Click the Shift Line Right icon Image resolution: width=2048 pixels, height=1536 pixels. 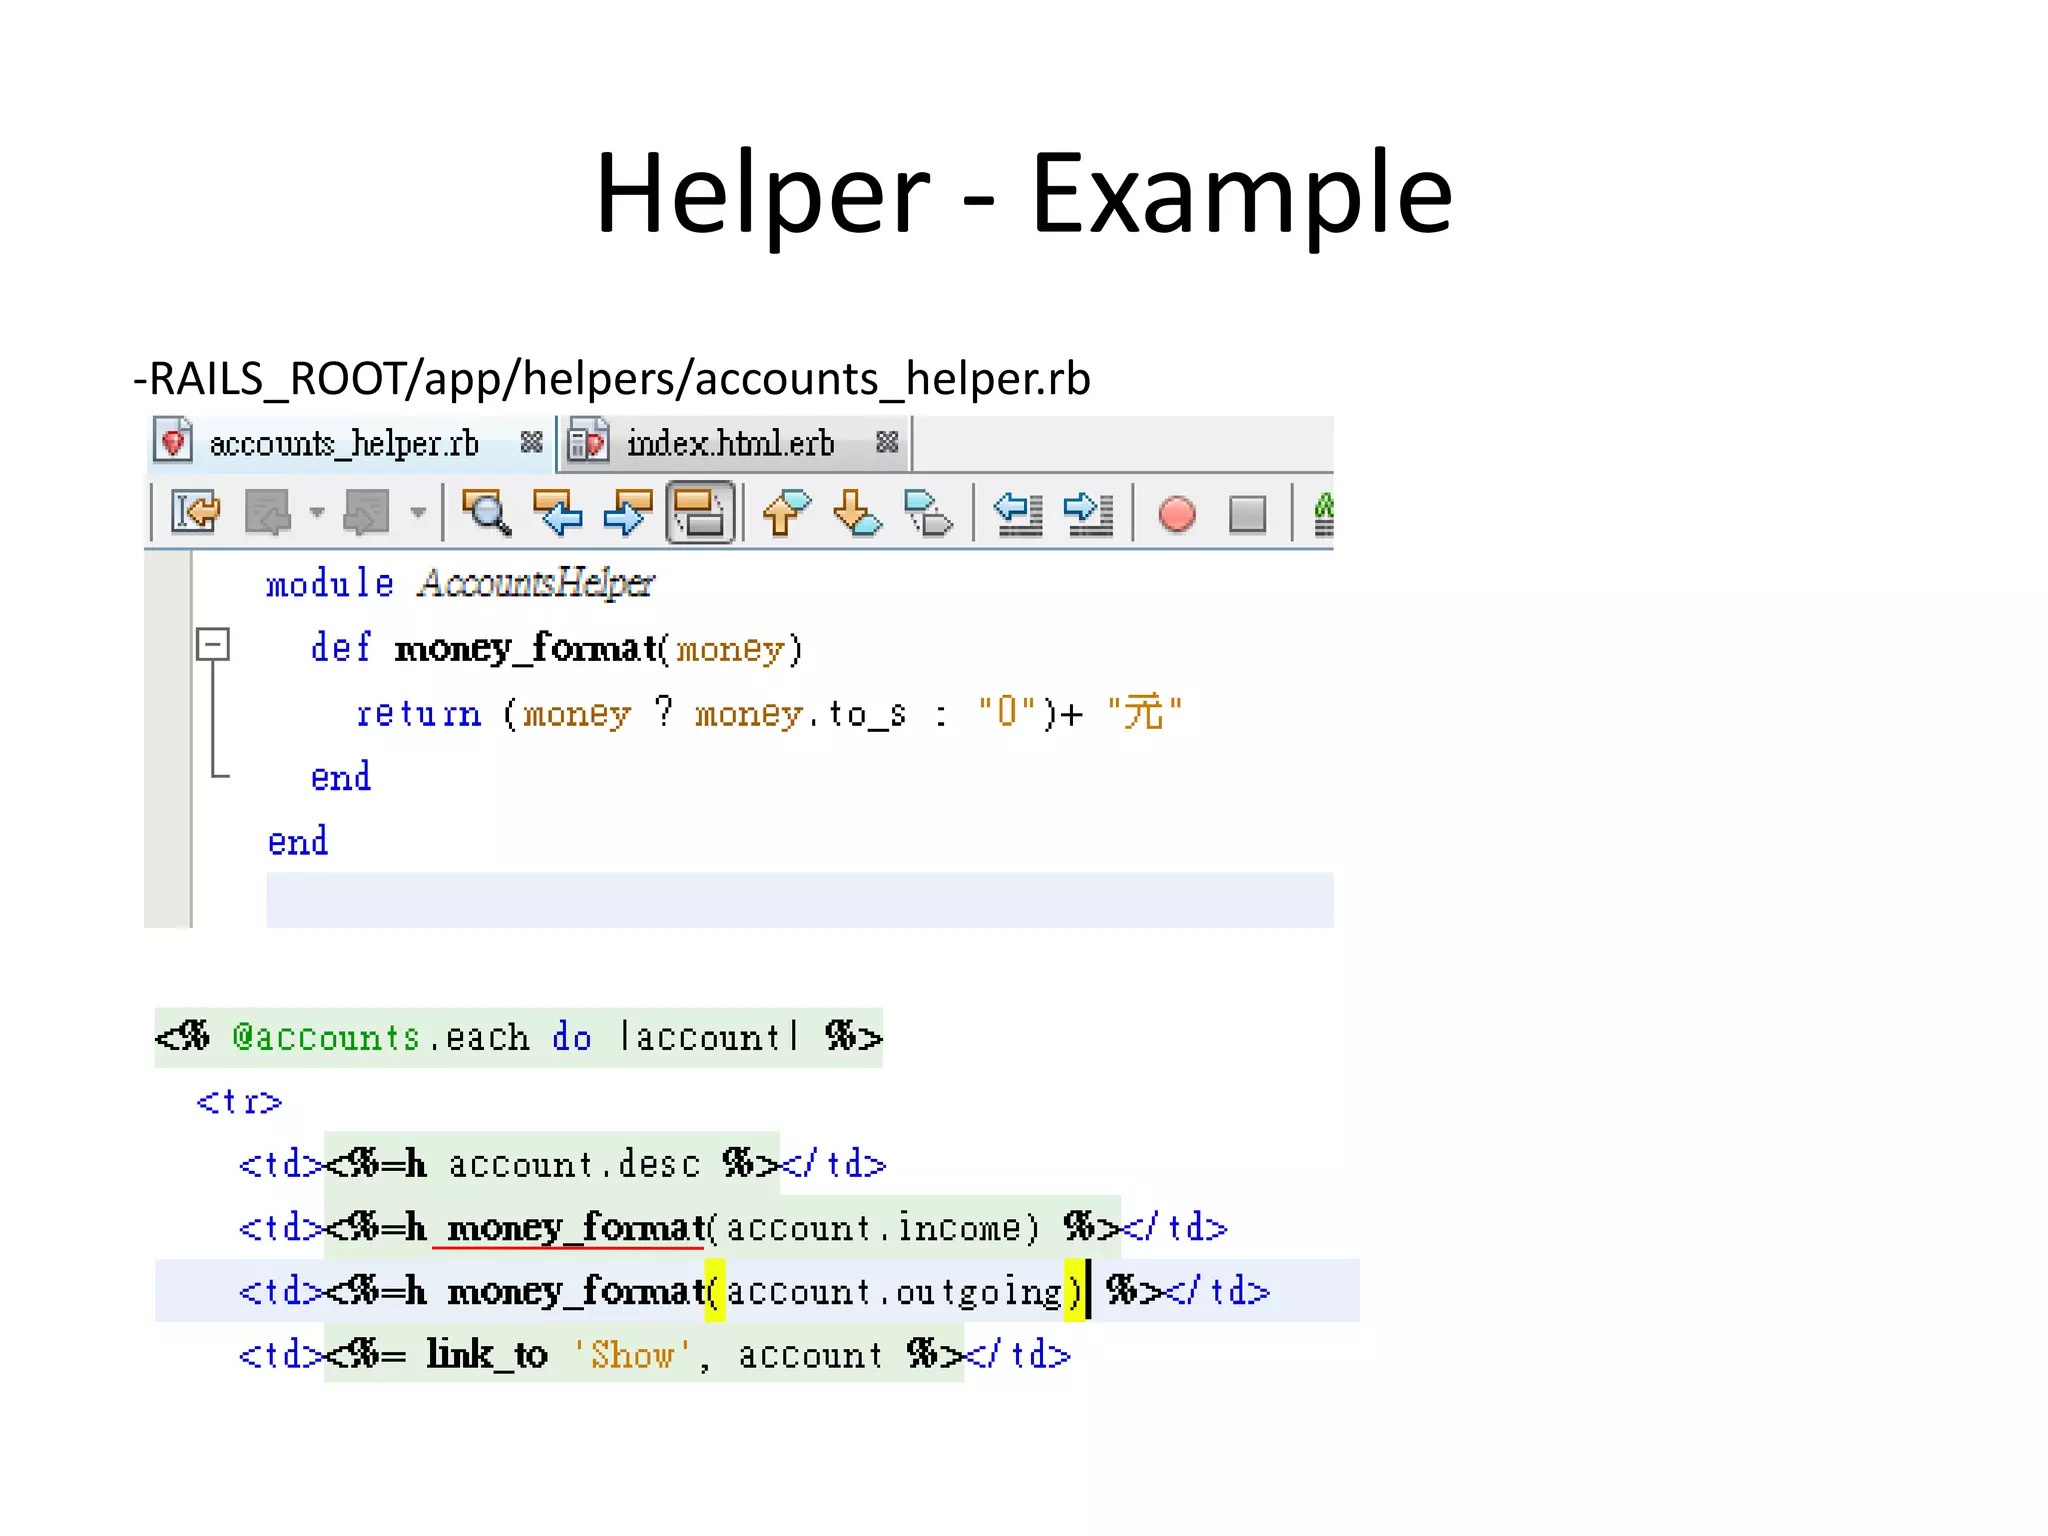pyautogui.click(x=1089, y=513)
